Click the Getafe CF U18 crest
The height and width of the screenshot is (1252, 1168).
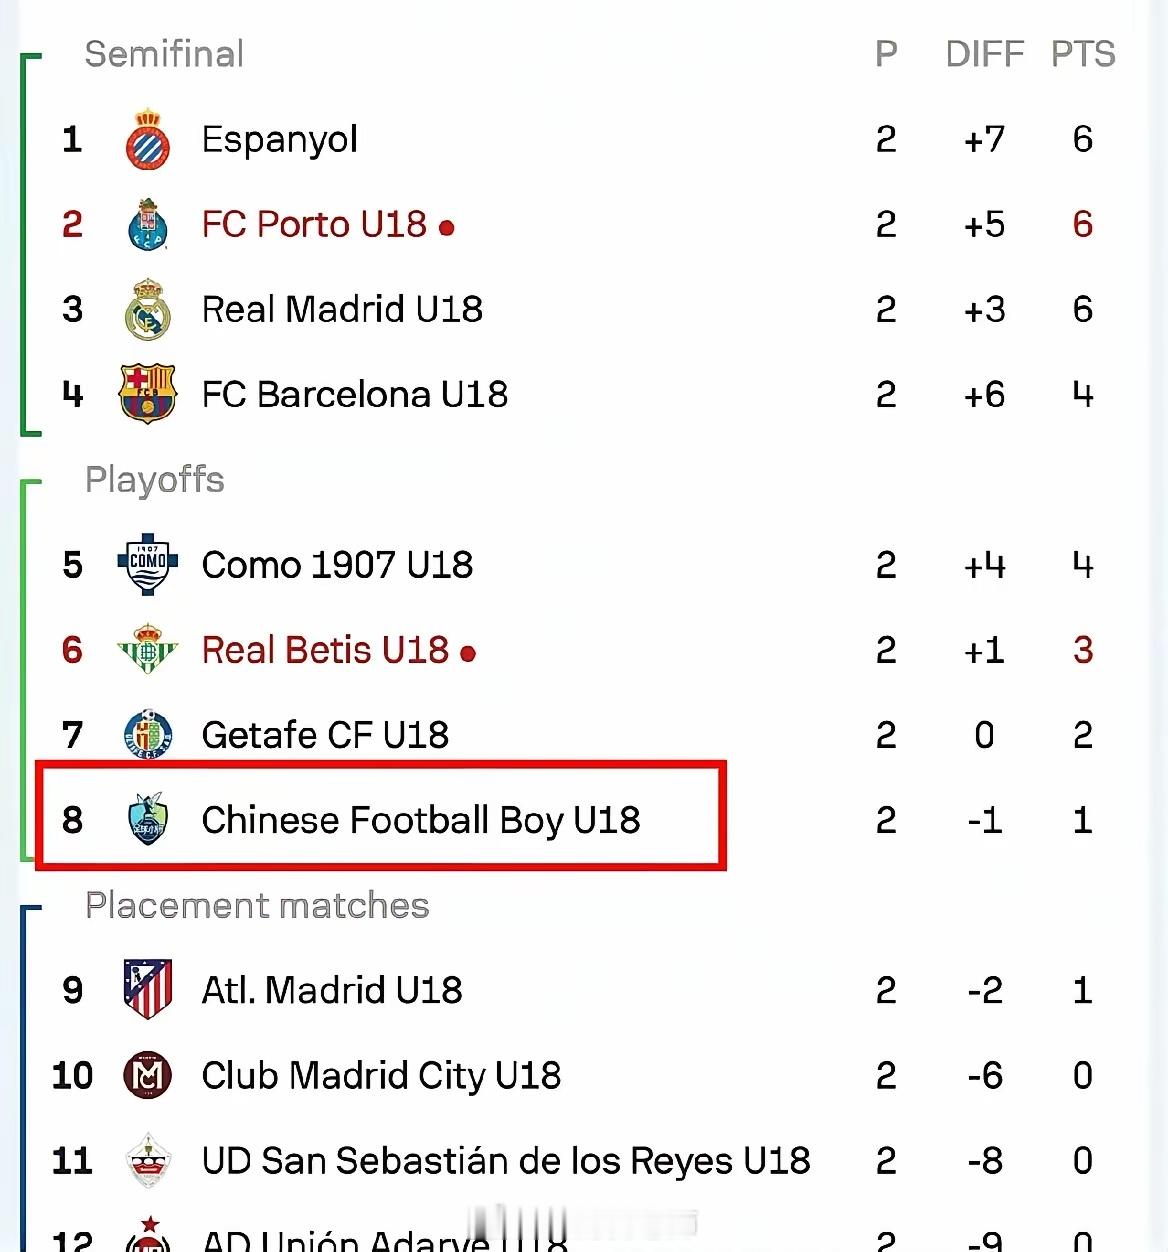(148, 734)
